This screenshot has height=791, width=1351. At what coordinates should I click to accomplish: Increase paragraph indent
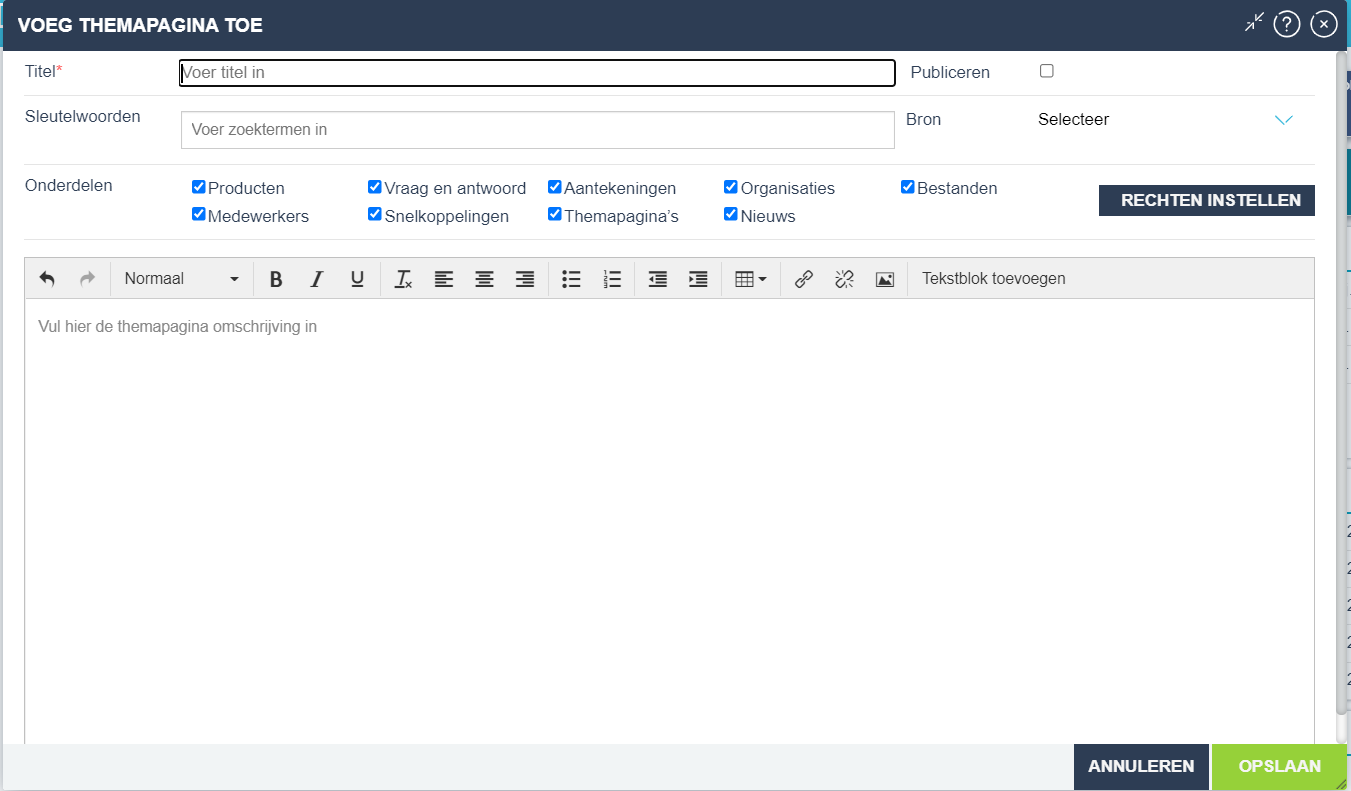click(698, 279)
